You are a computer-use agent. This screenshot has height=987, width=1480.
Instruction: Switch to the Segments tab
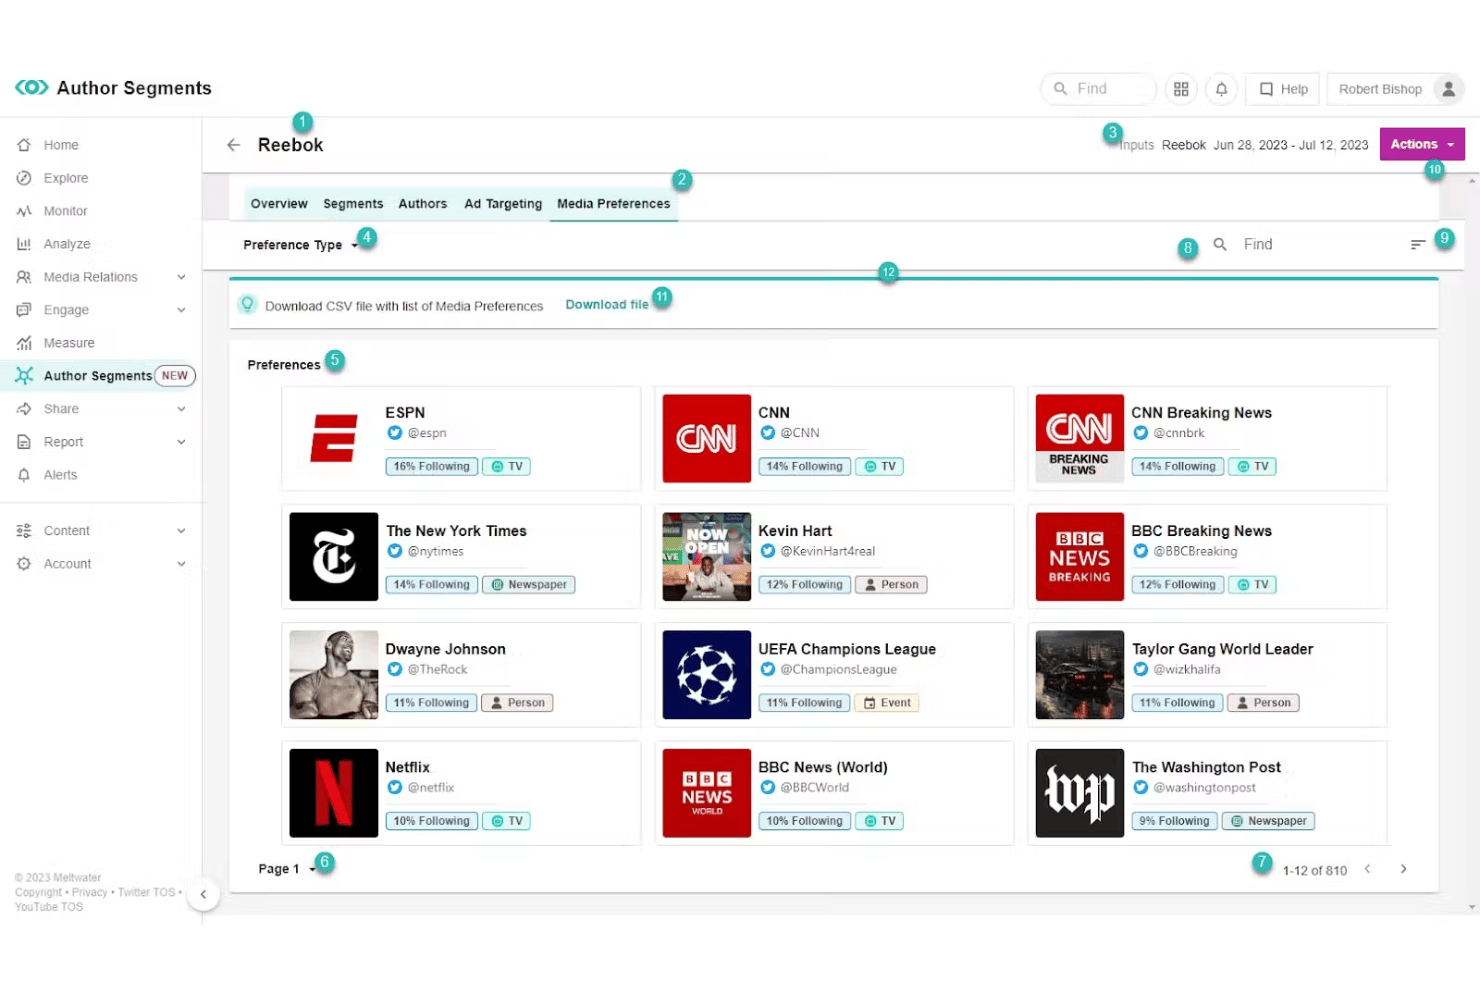pyautogui.click(x=353, y=204)
